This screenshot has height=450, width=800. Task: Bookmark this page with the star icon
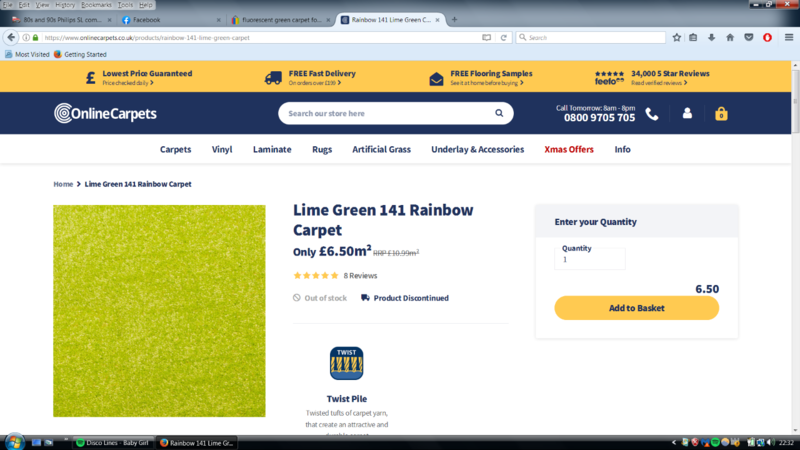[677, 38]
